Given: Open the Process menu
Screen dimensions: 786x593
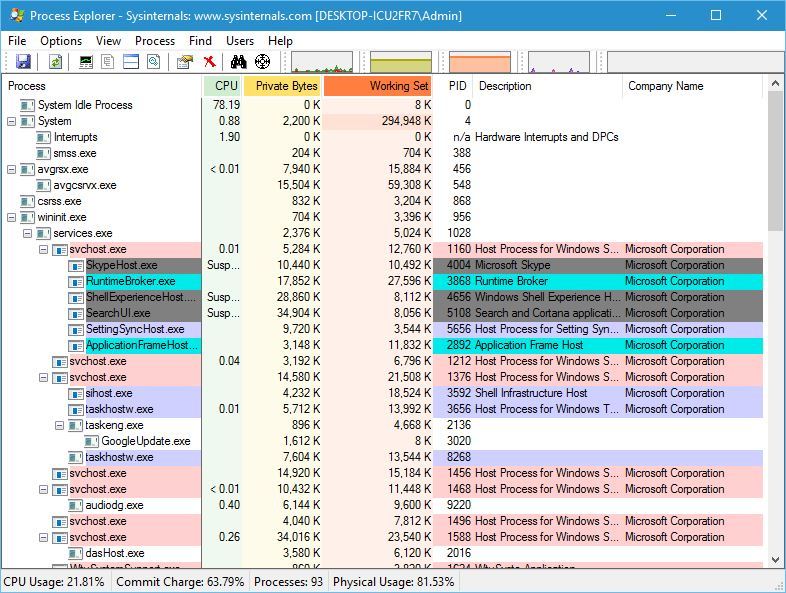Looking at the screenshot, I should coord(155,41).
